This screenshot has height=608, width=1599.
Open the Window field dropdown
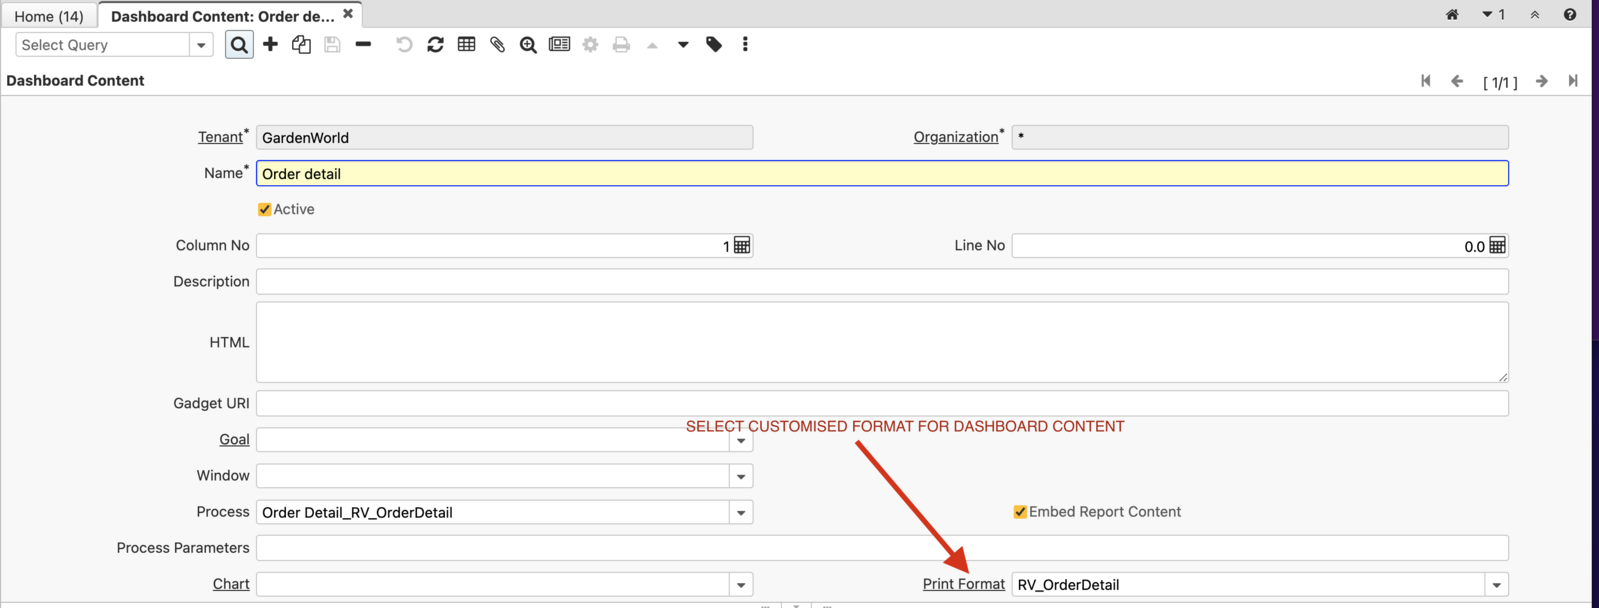(x=741, y=477)
